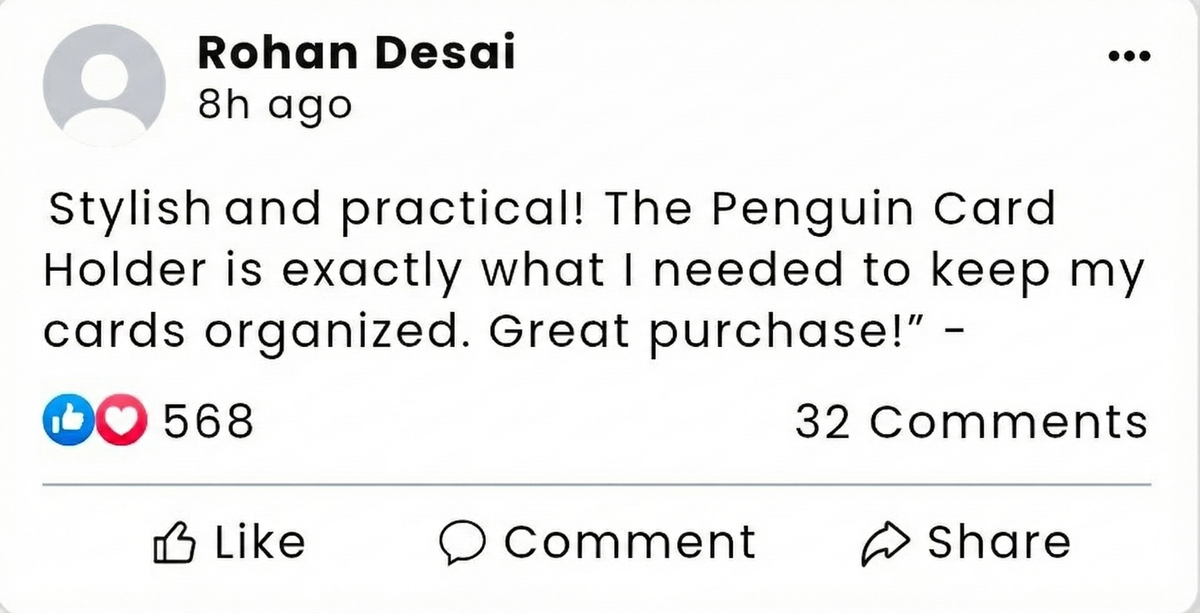Toggle a Like on the post

pyautogui.click(x=233, y=541)
